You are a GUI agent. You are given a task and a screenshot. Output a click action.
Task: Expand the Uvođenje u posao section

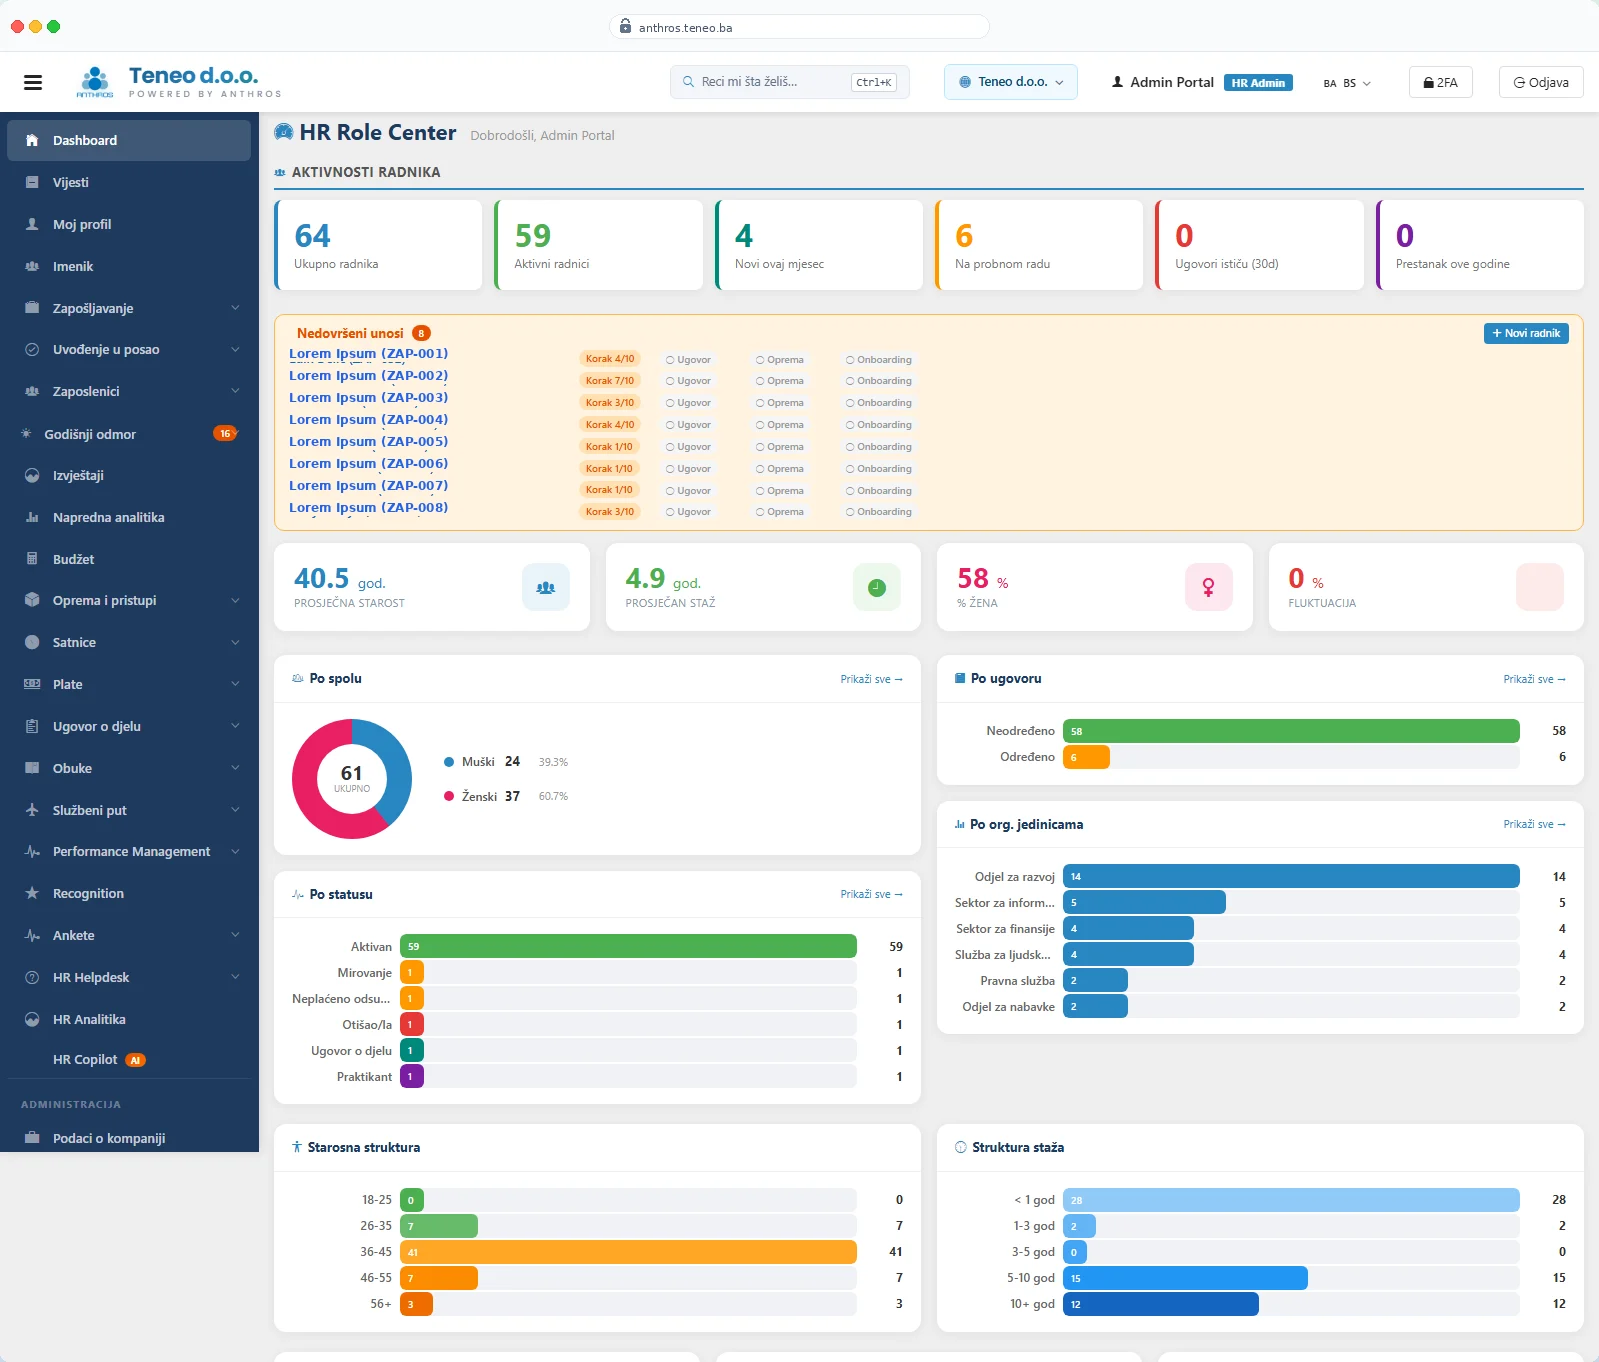point(129,349)
